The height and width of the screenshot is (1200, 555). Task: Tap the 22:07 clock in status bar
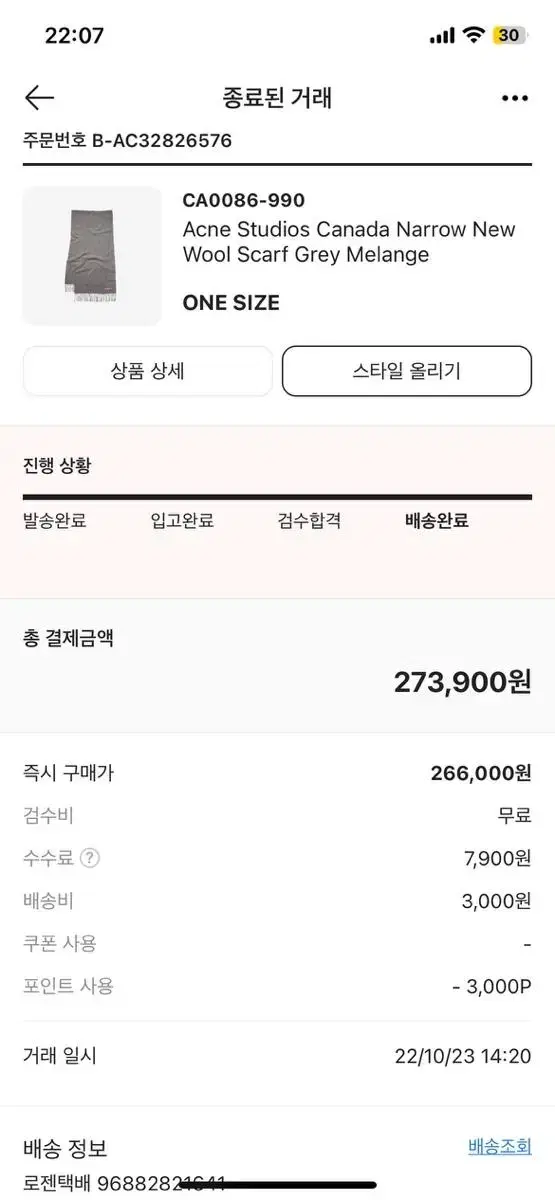coord(74,35)
